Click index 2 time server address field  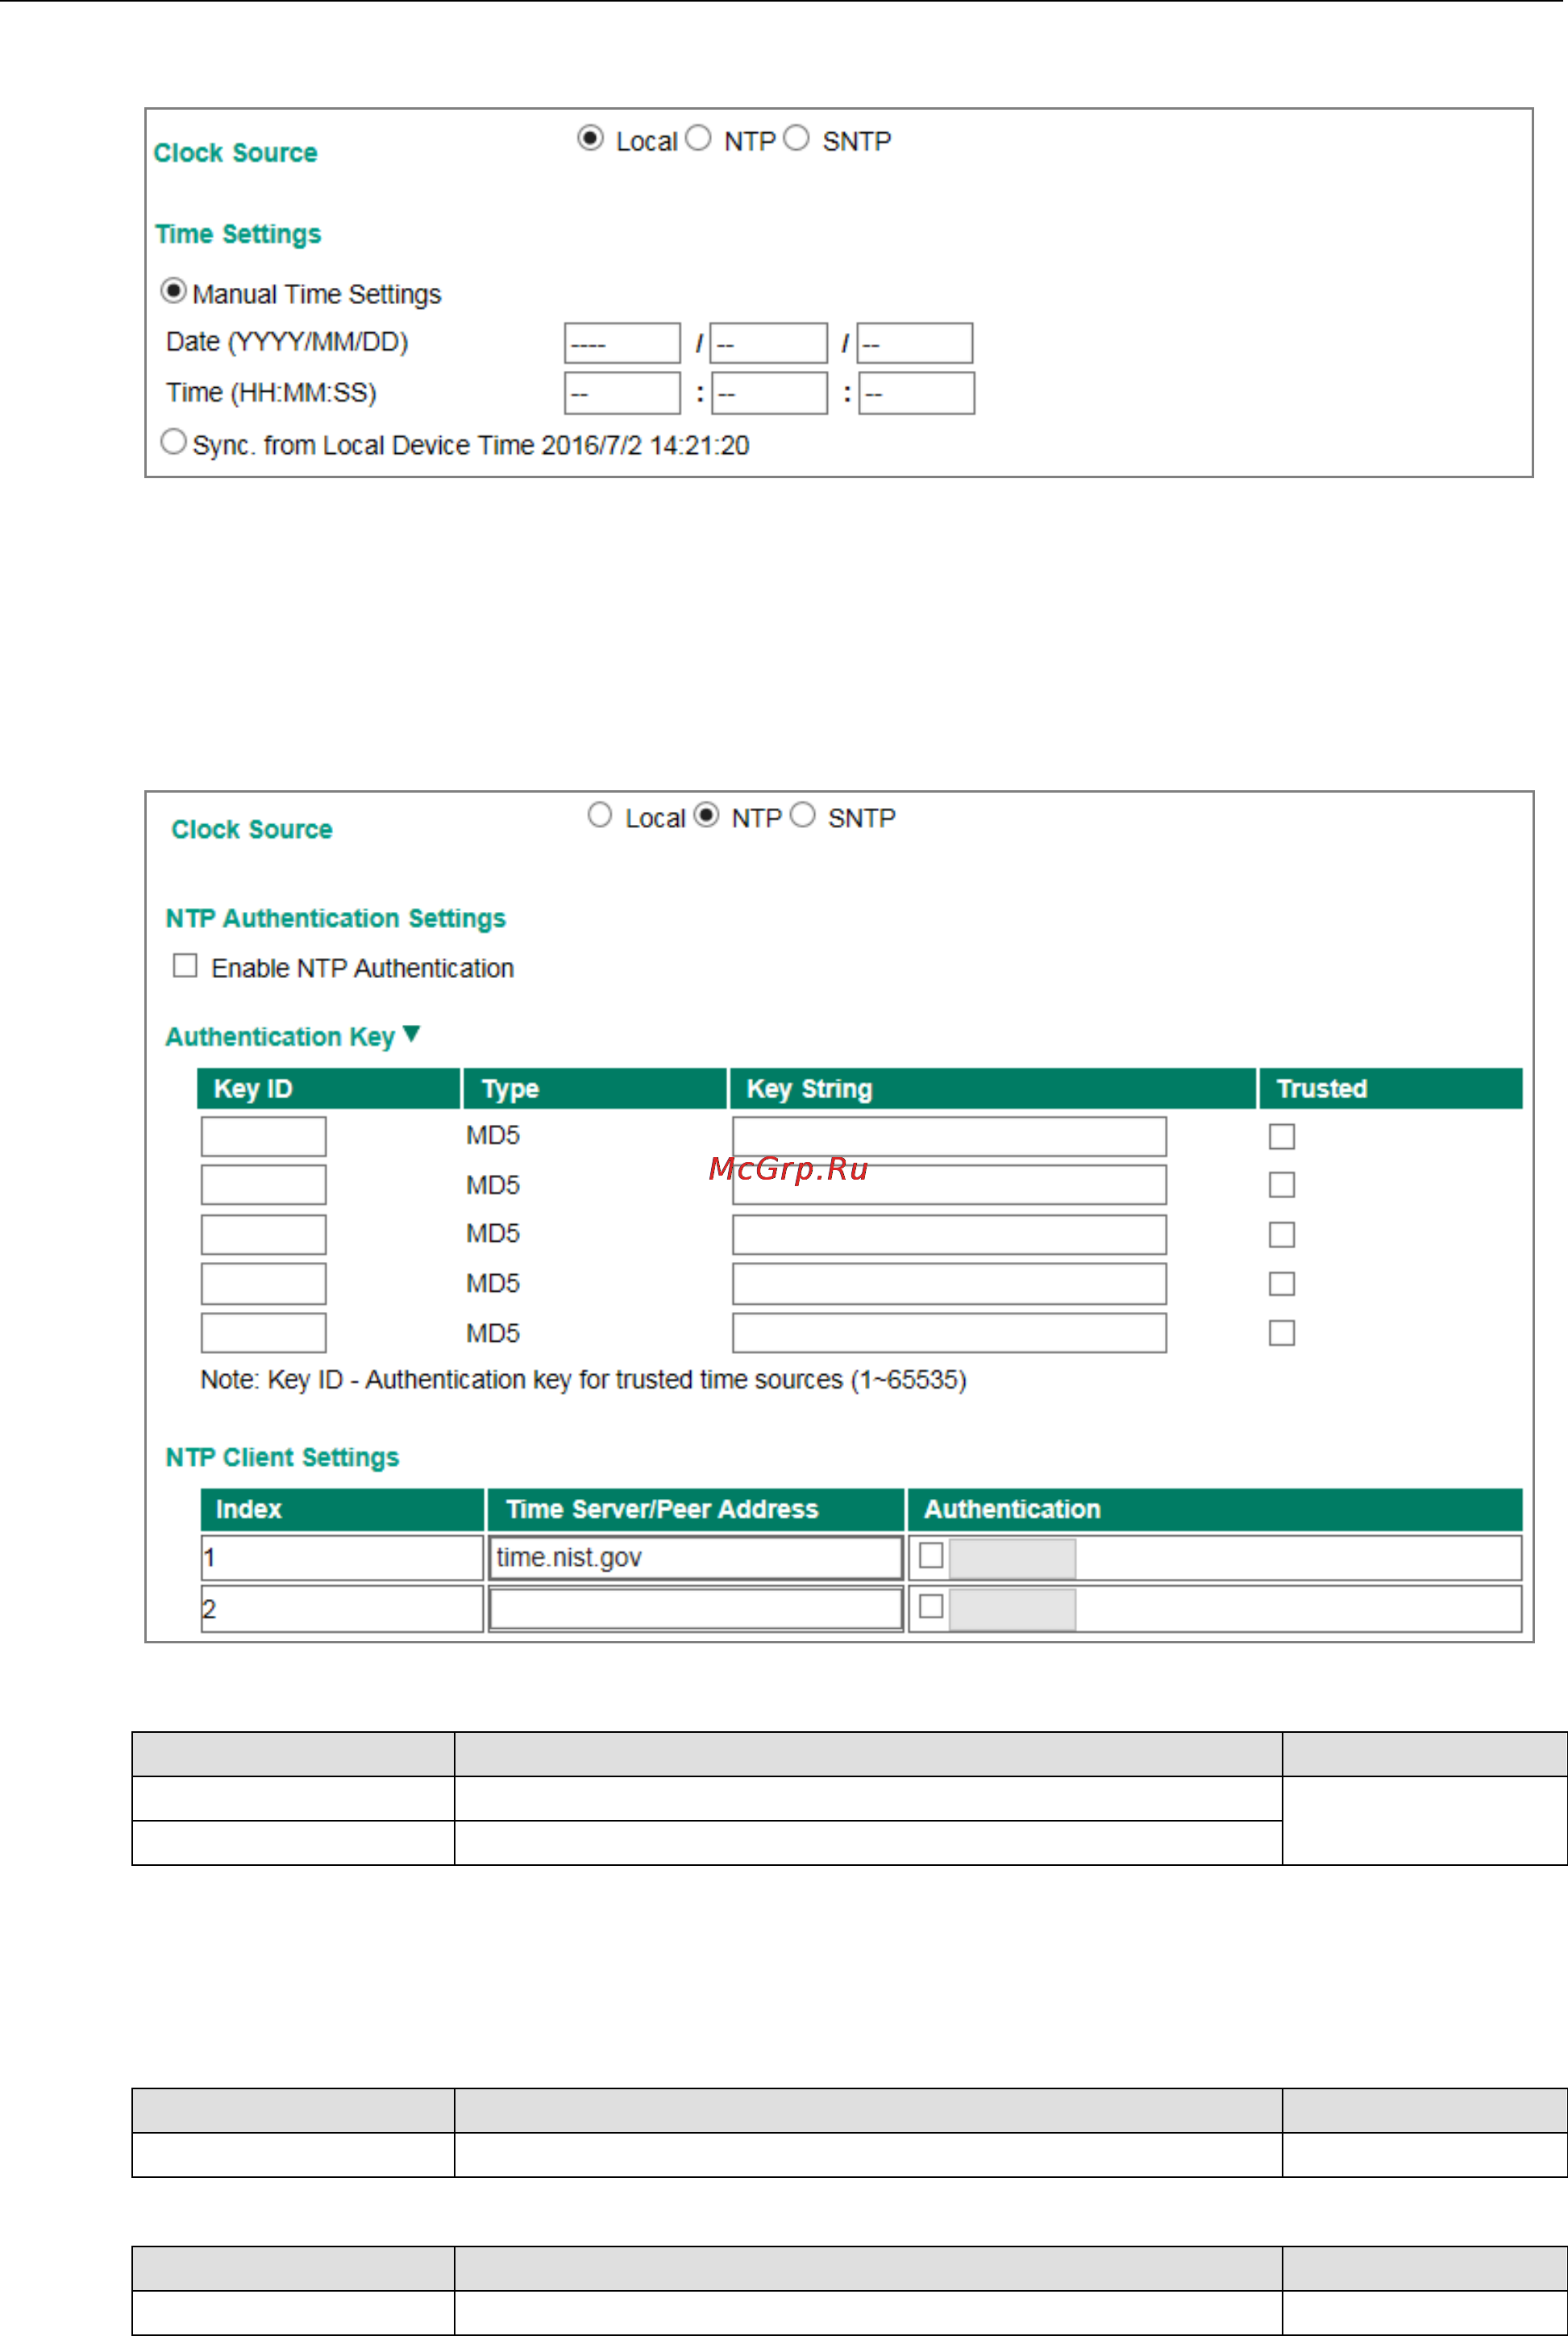[696, 1609]
